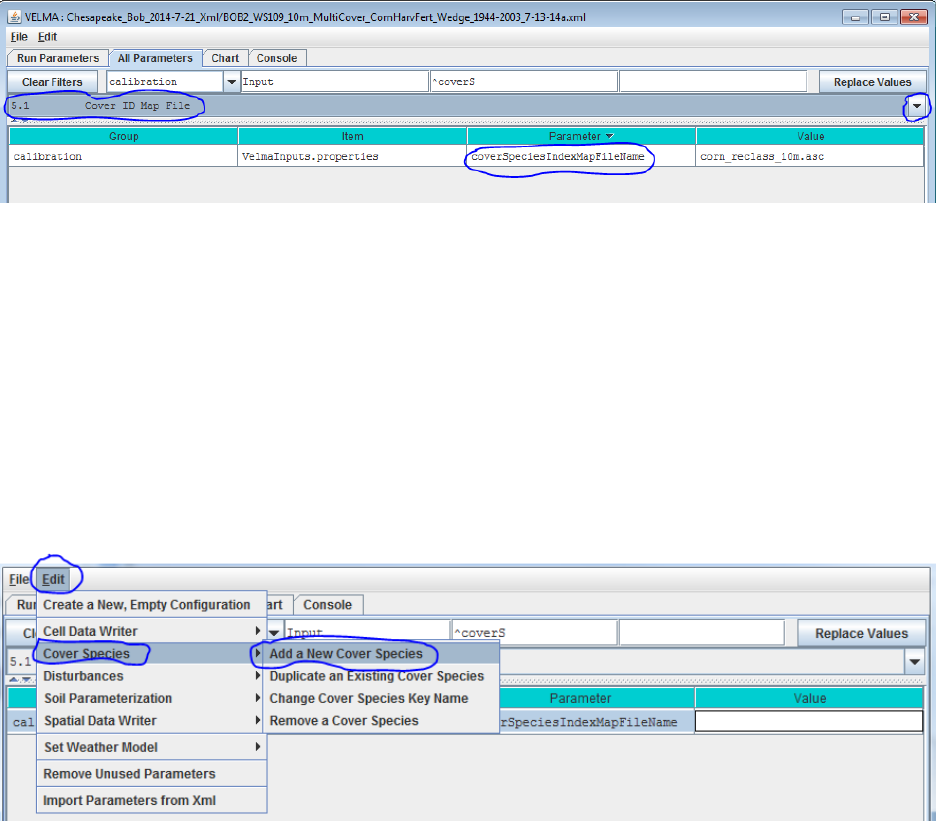
Task: Minimize the VELMA window
Action: point(855,17)
